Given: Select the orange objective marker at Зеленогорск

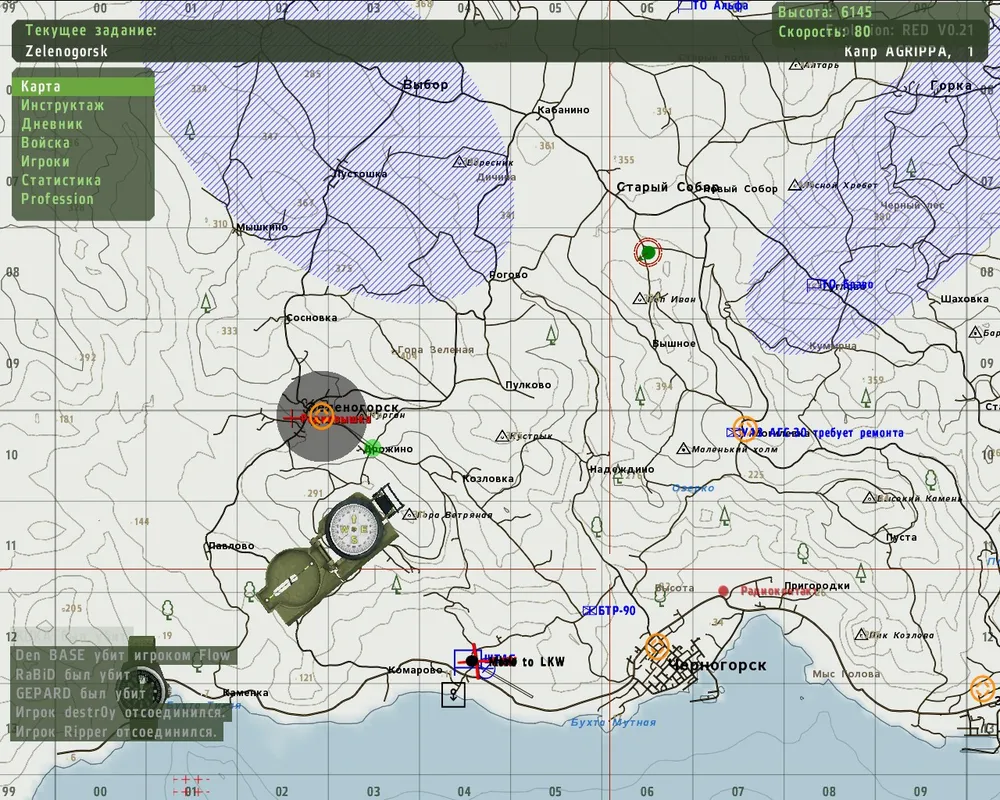Looking at the screenshot, I should pyautogui.click(x=320, y=415).
